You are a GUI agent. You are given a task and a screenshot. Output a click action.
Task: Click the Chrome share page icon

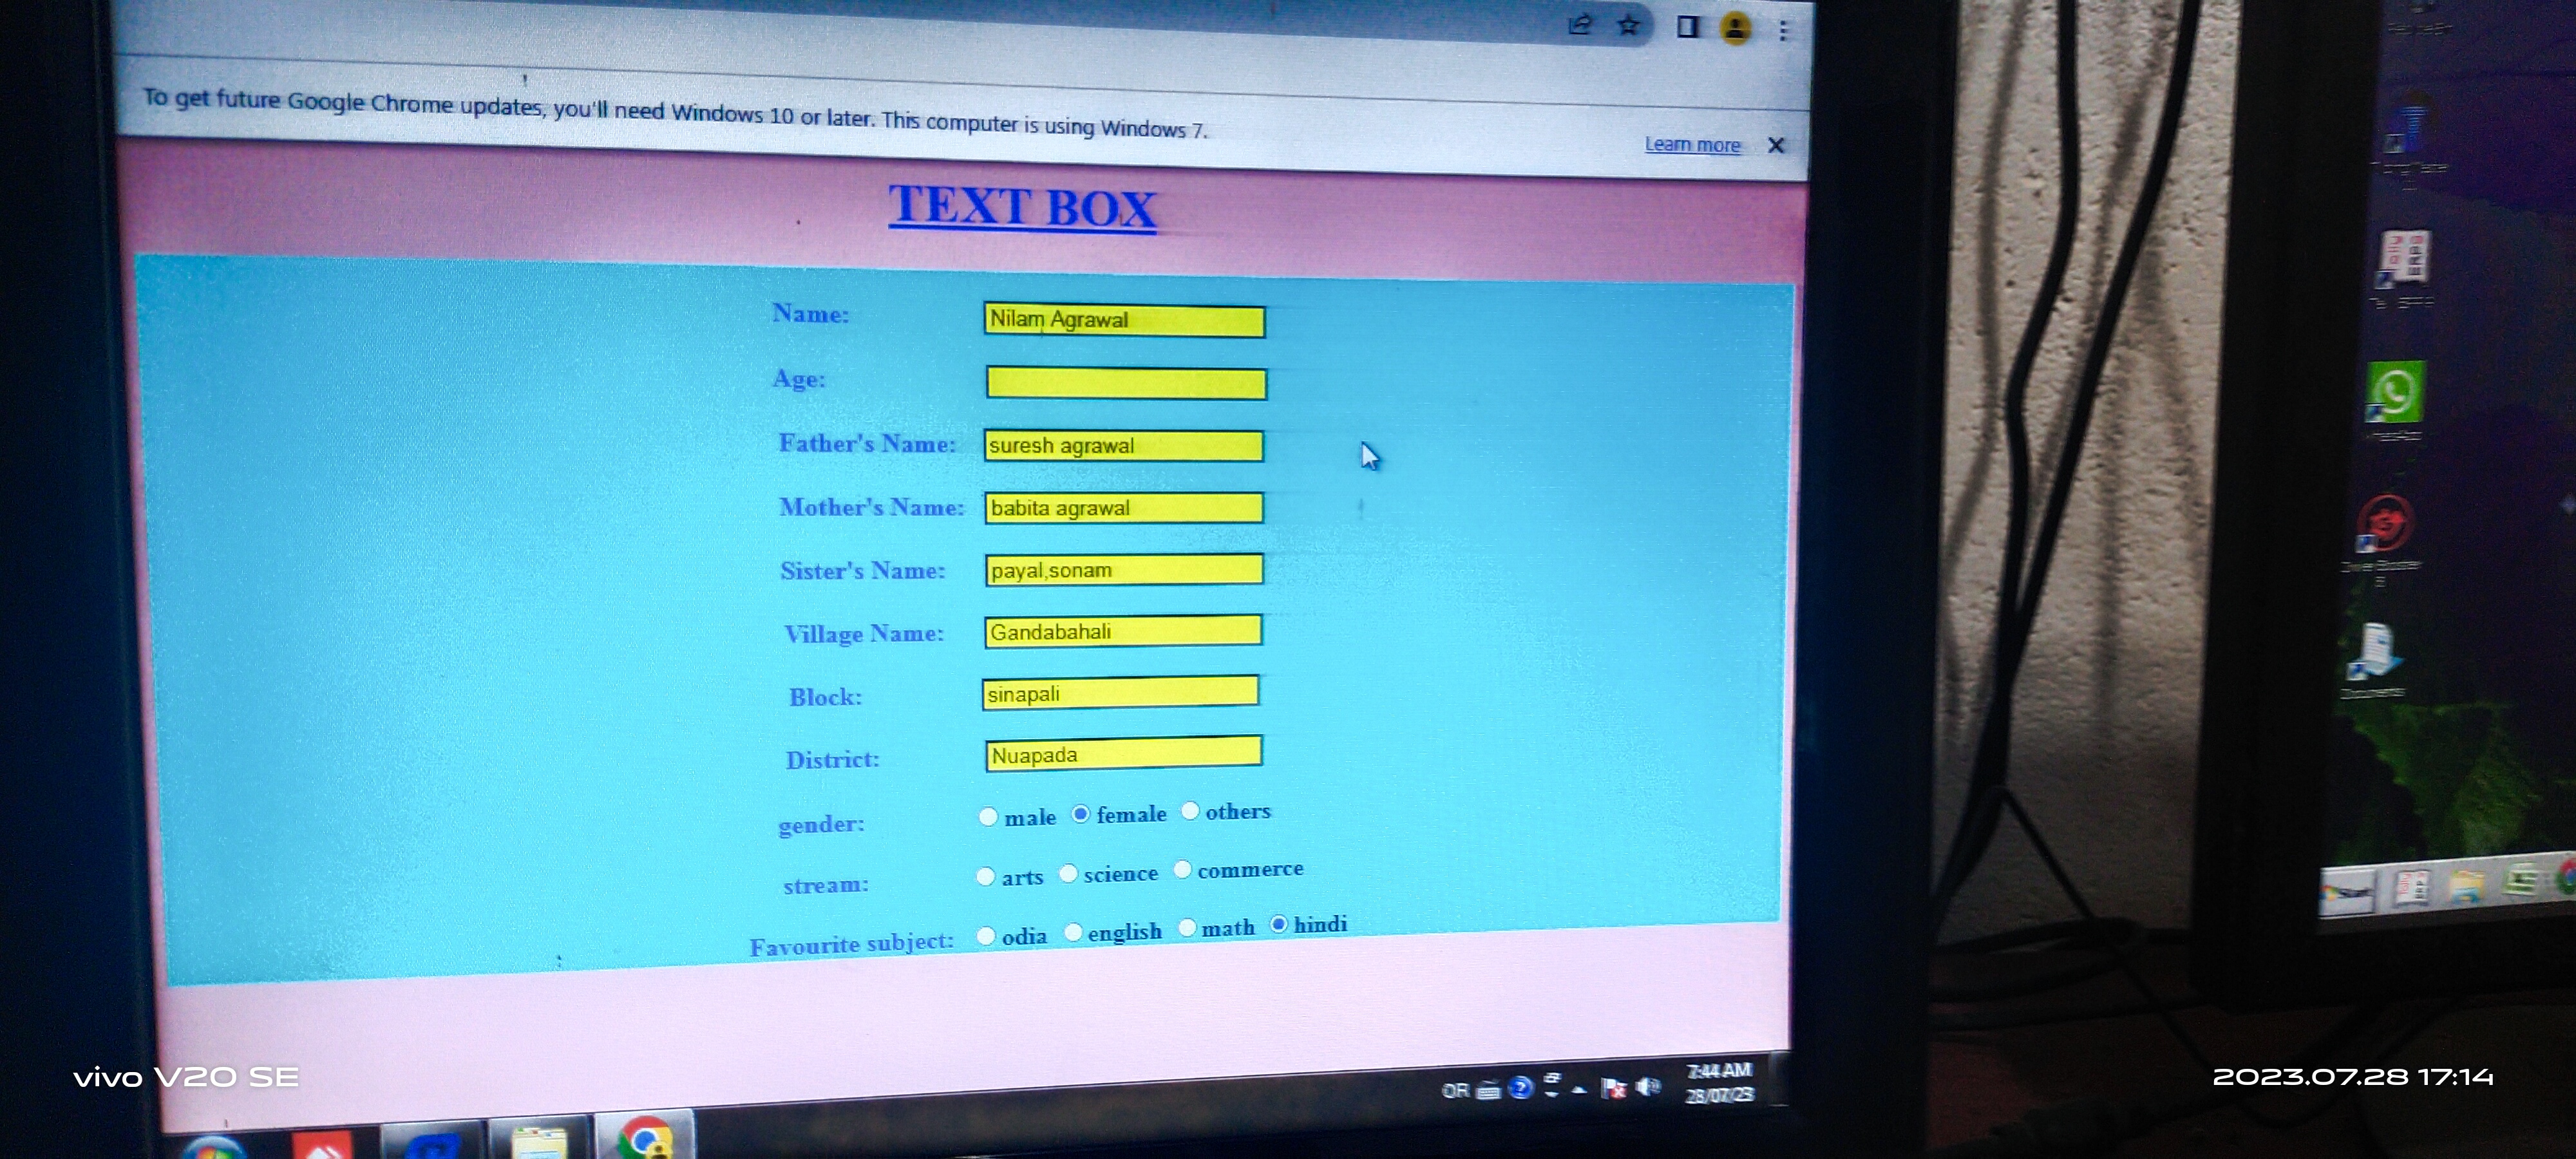click(1580, 24)
